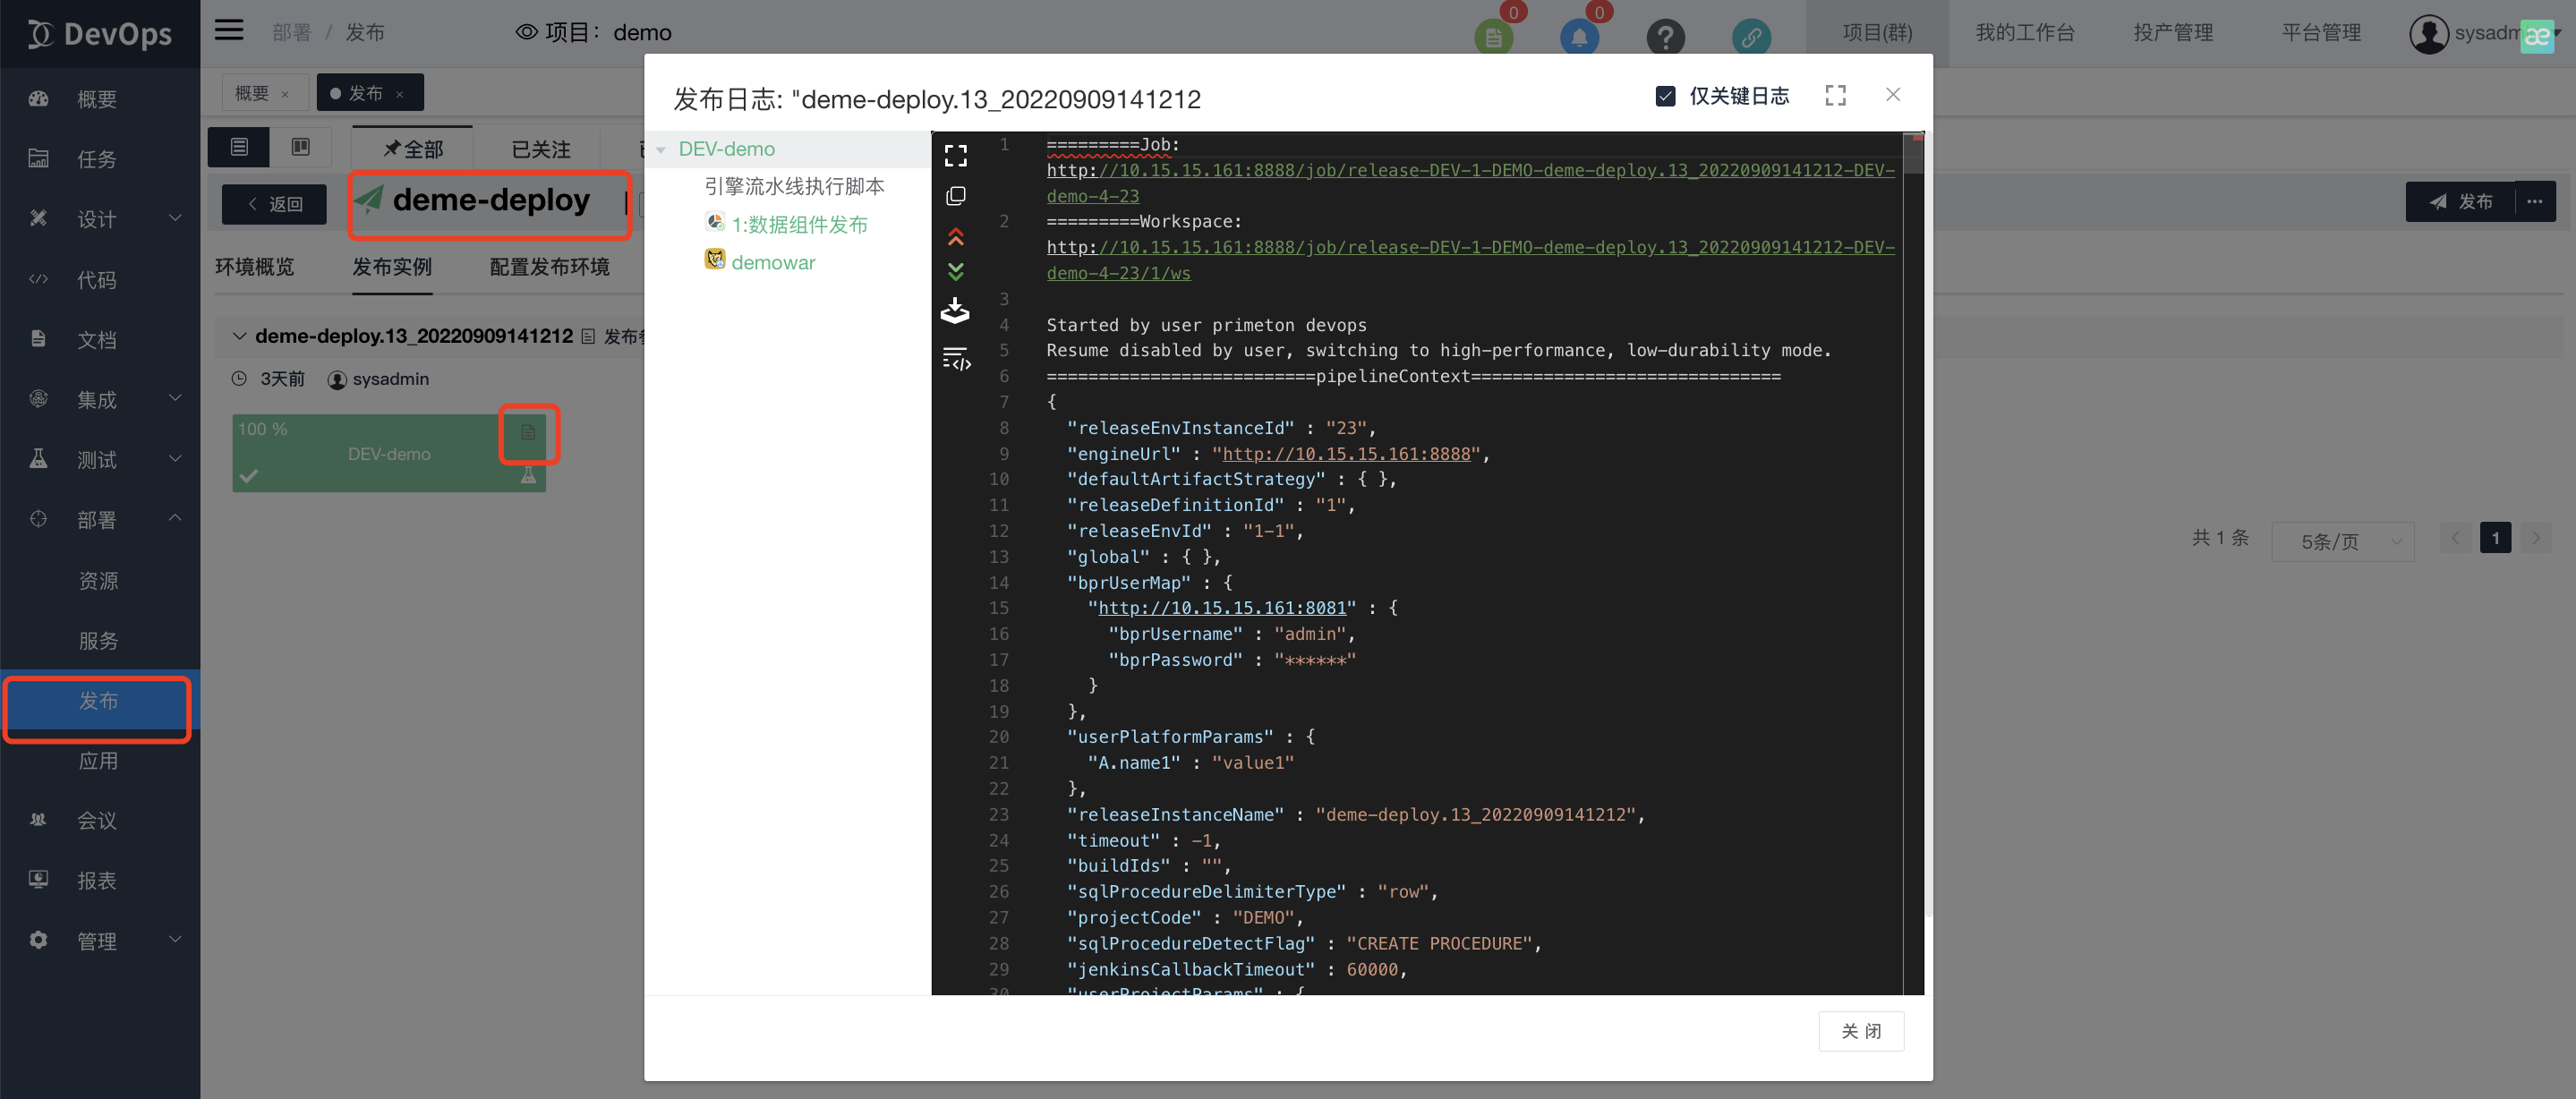The width and height of the screenshot is (2576, 1099).
Task: Open the 5条/页 page size dropdown
Action: (2342, 541)
